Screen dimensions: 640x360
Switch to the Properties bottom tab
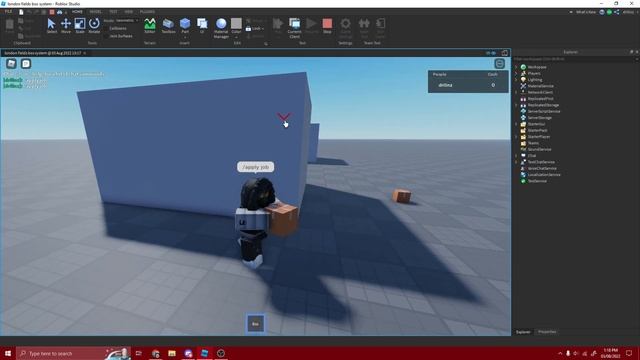[547, 332]
